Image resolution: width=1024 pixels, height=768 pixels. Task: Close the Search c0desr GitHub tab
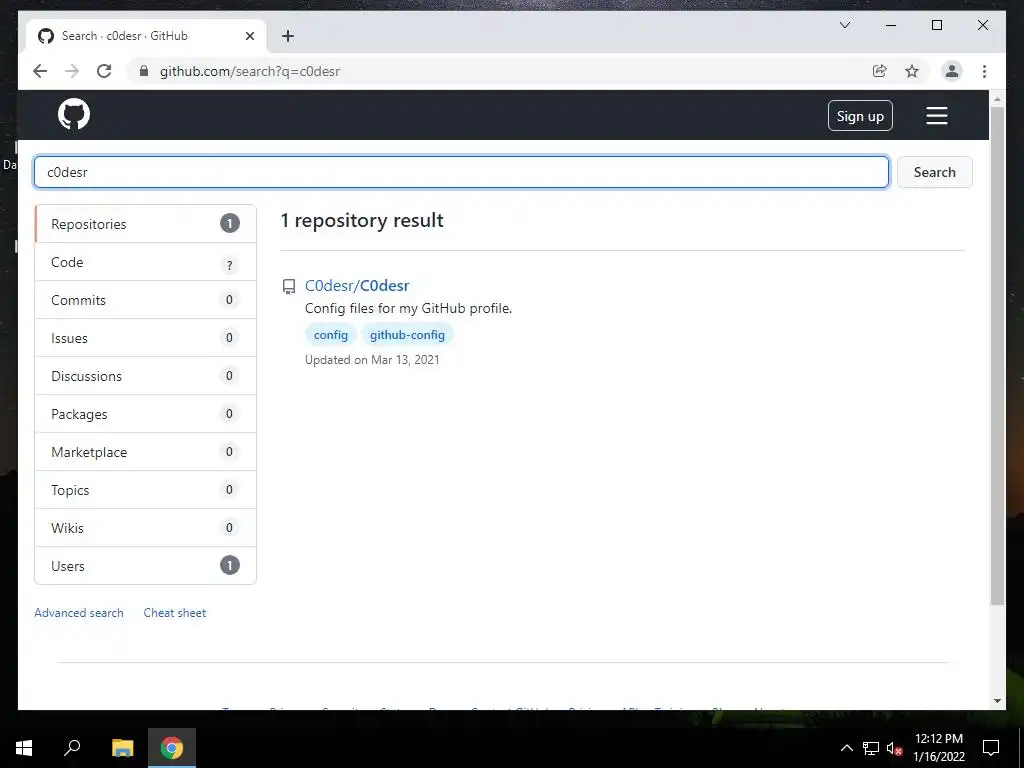pyautogui.click(x=249, y=36)
